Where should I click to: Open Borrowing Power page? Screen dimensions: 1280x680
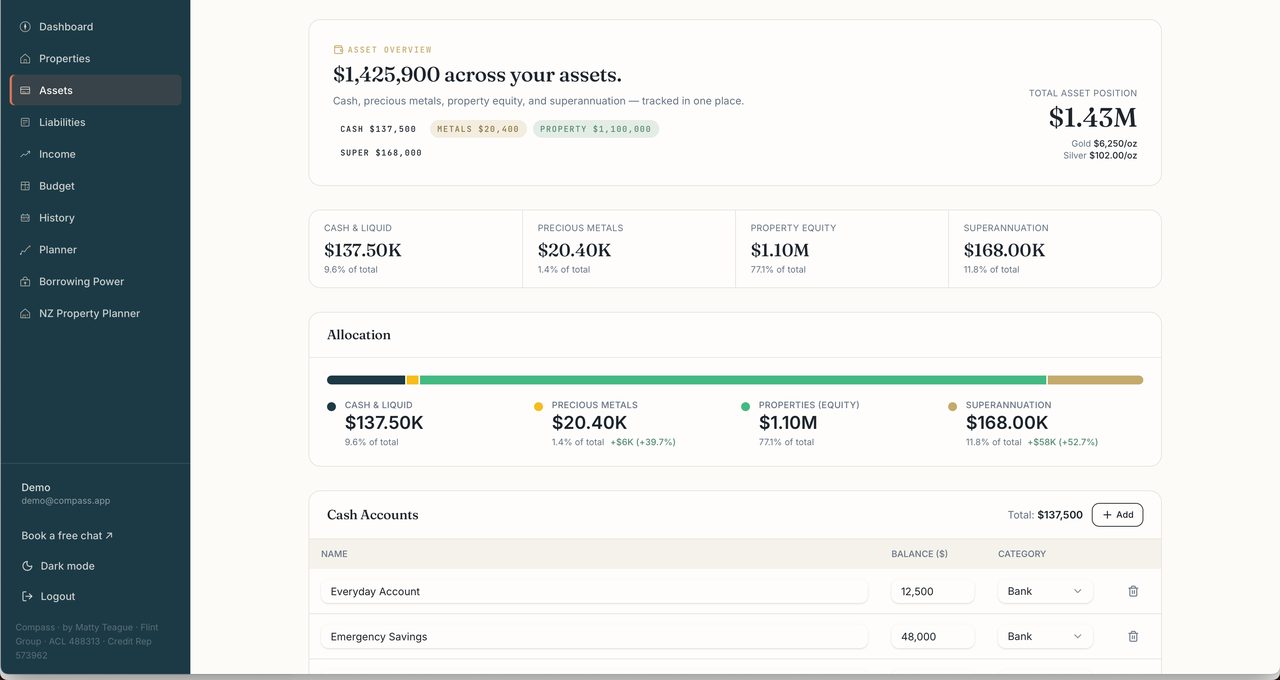click(x=96, y=282)
